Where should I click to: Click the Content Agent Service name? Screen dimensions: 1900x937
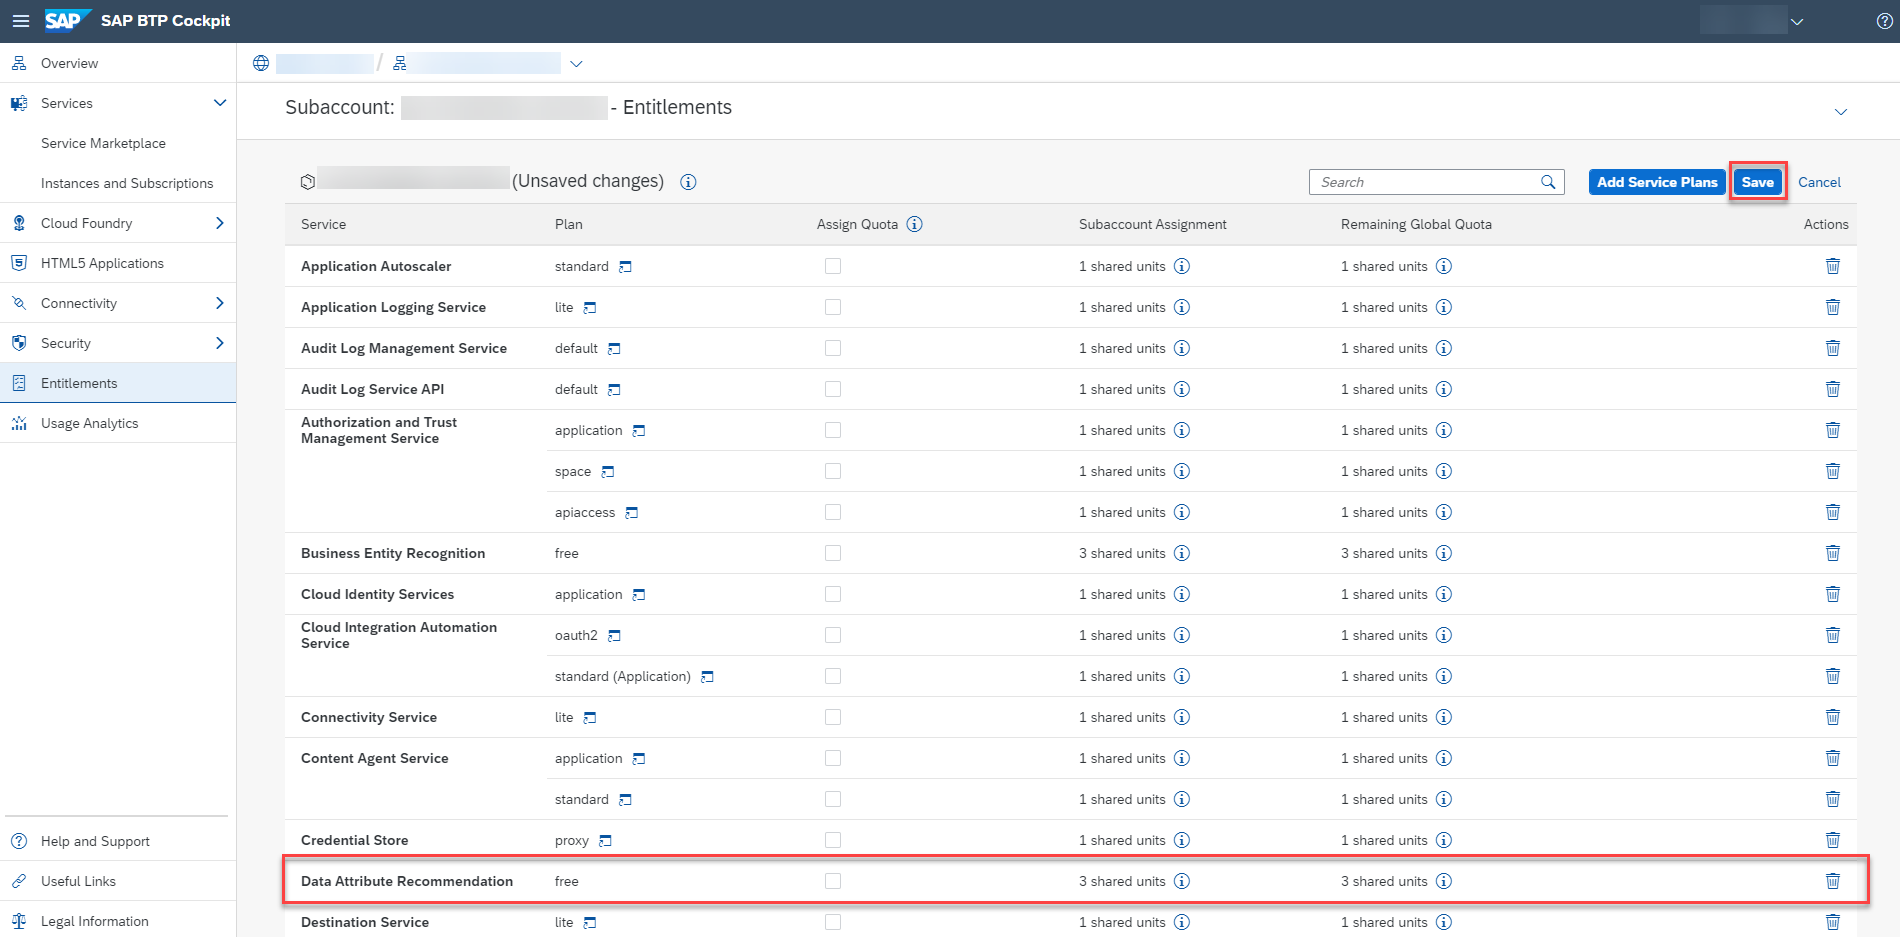(x=374, y=758)
